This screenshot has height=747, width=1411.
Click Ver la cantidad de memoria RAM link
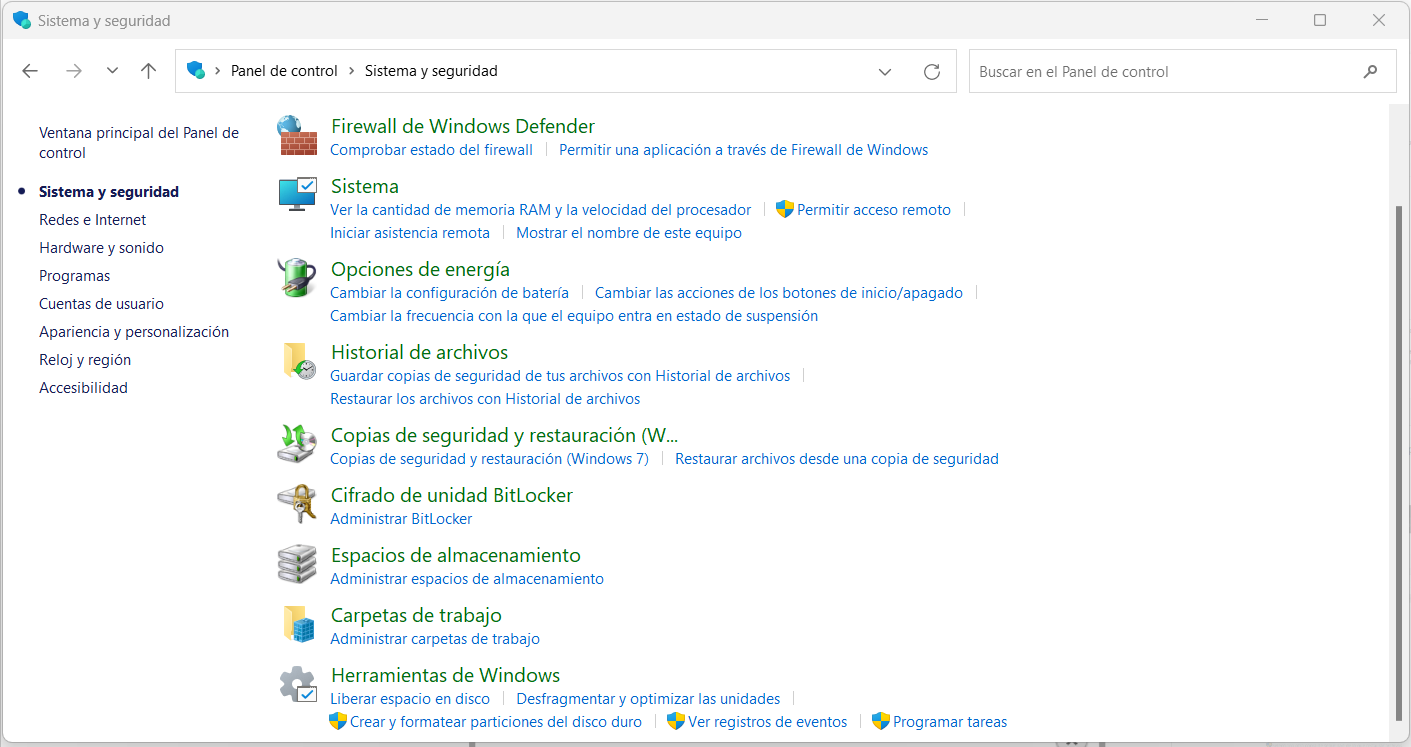click(x=540, y=209)
